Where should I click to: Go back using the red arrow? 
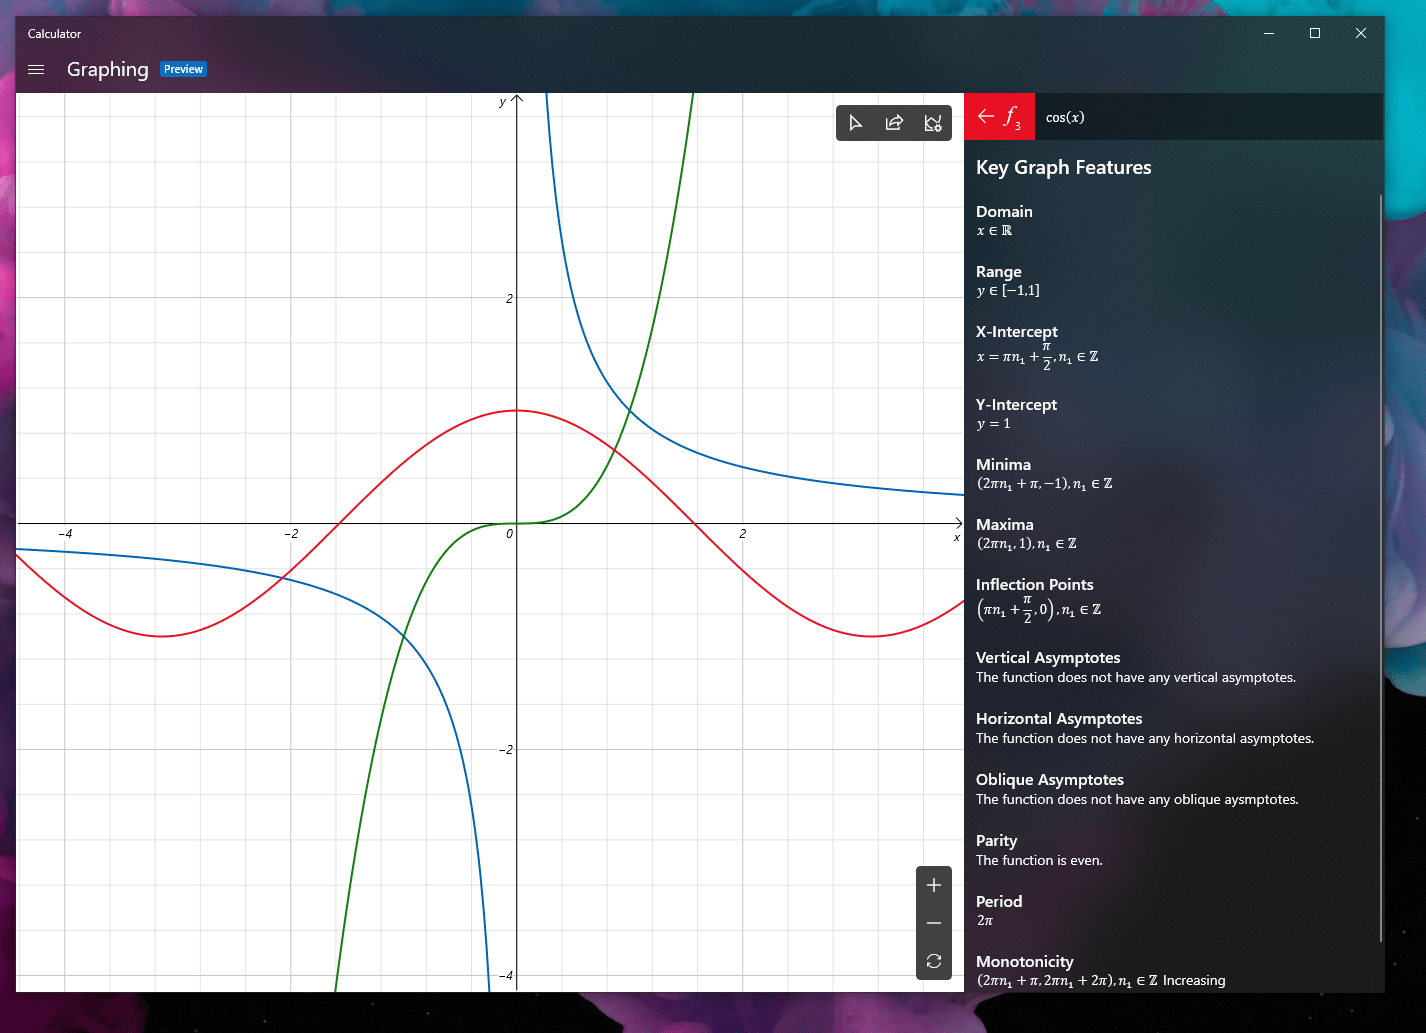click(x=985, y=117)
